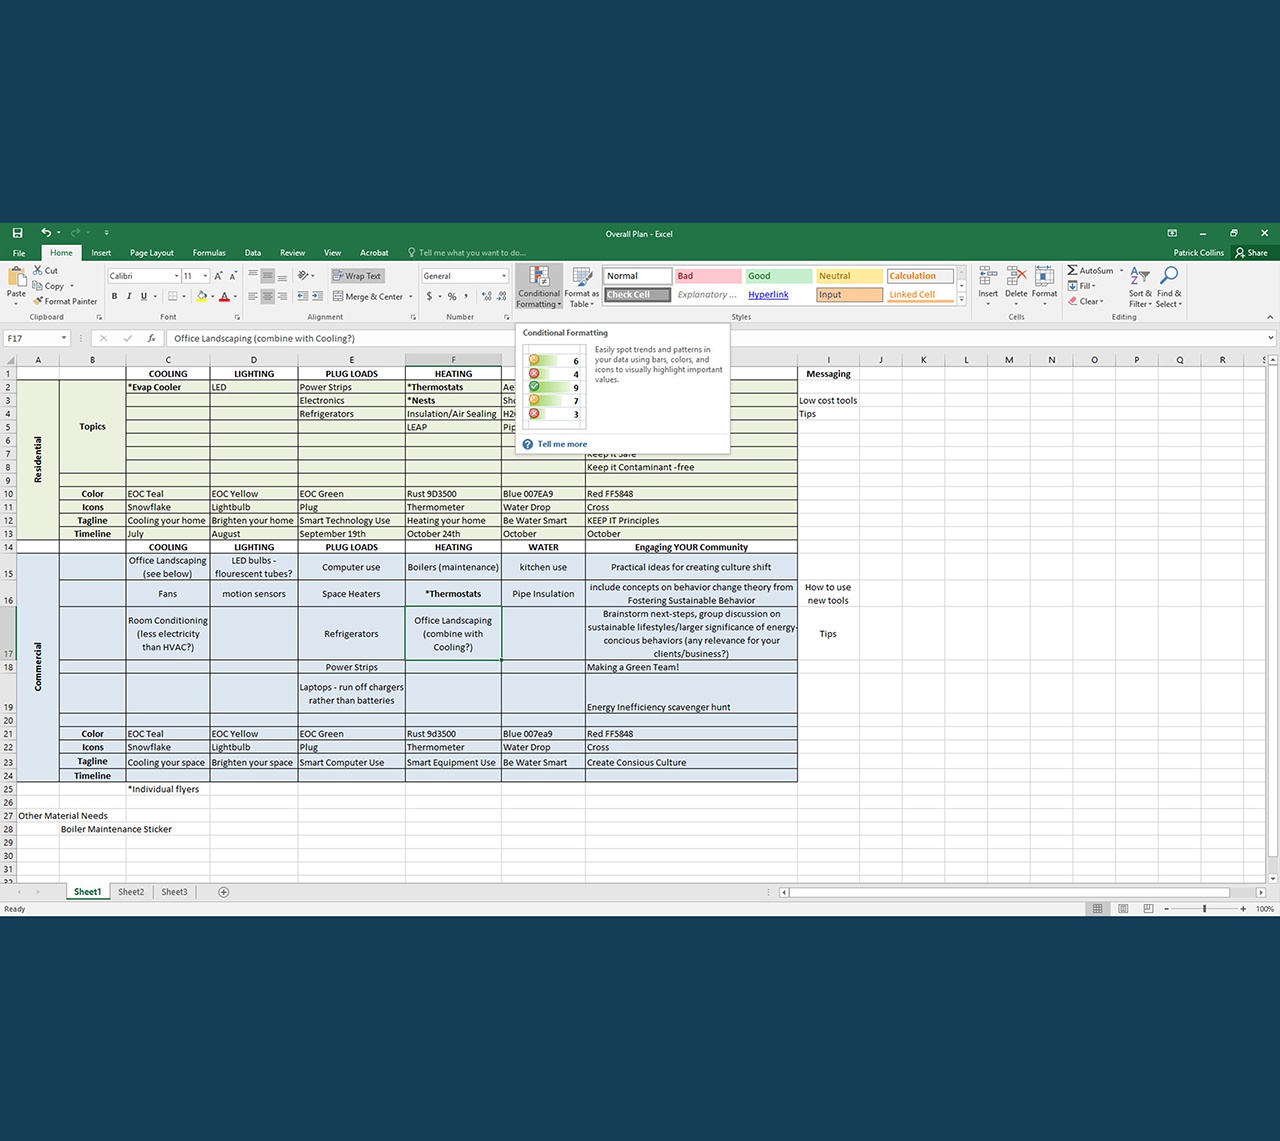The width and height of the screenshot is (1280, 1141).
Task: Toggle Wrap Text on the cell
Action: tap(357, 276)
